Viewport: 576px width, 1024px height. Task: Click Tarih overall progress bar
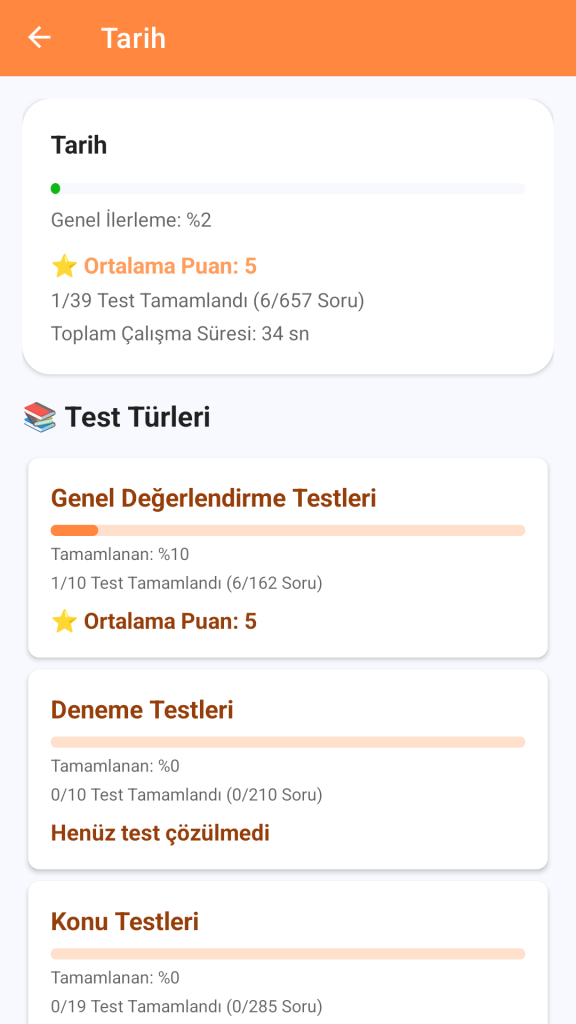pos(288,189)
